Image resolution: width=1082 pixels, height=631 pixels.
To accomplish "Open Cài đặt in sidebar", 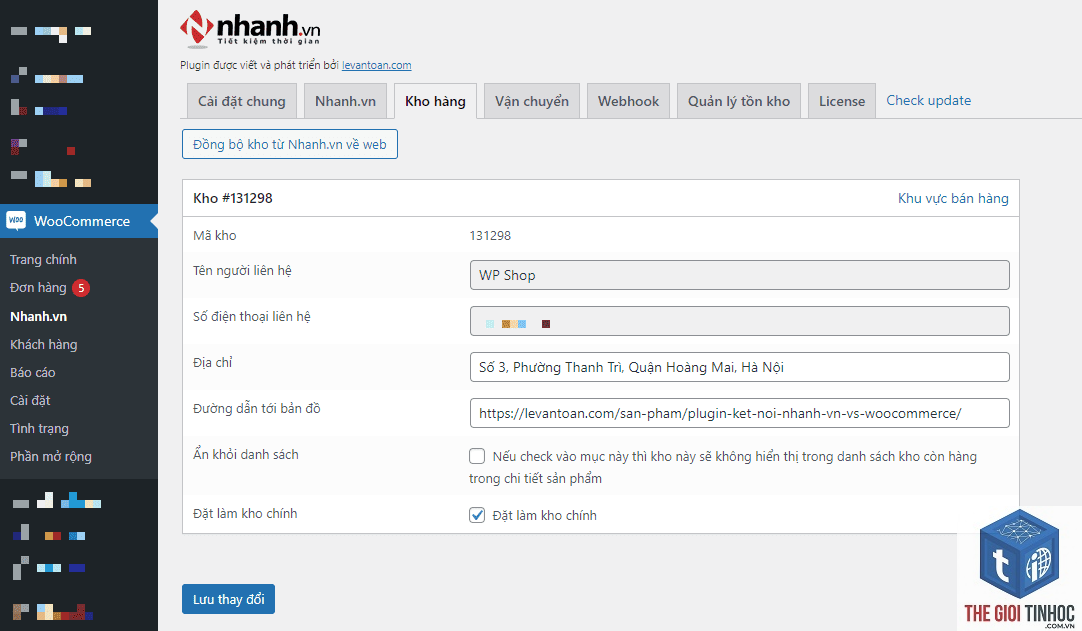I will click(x=30, y=400).
